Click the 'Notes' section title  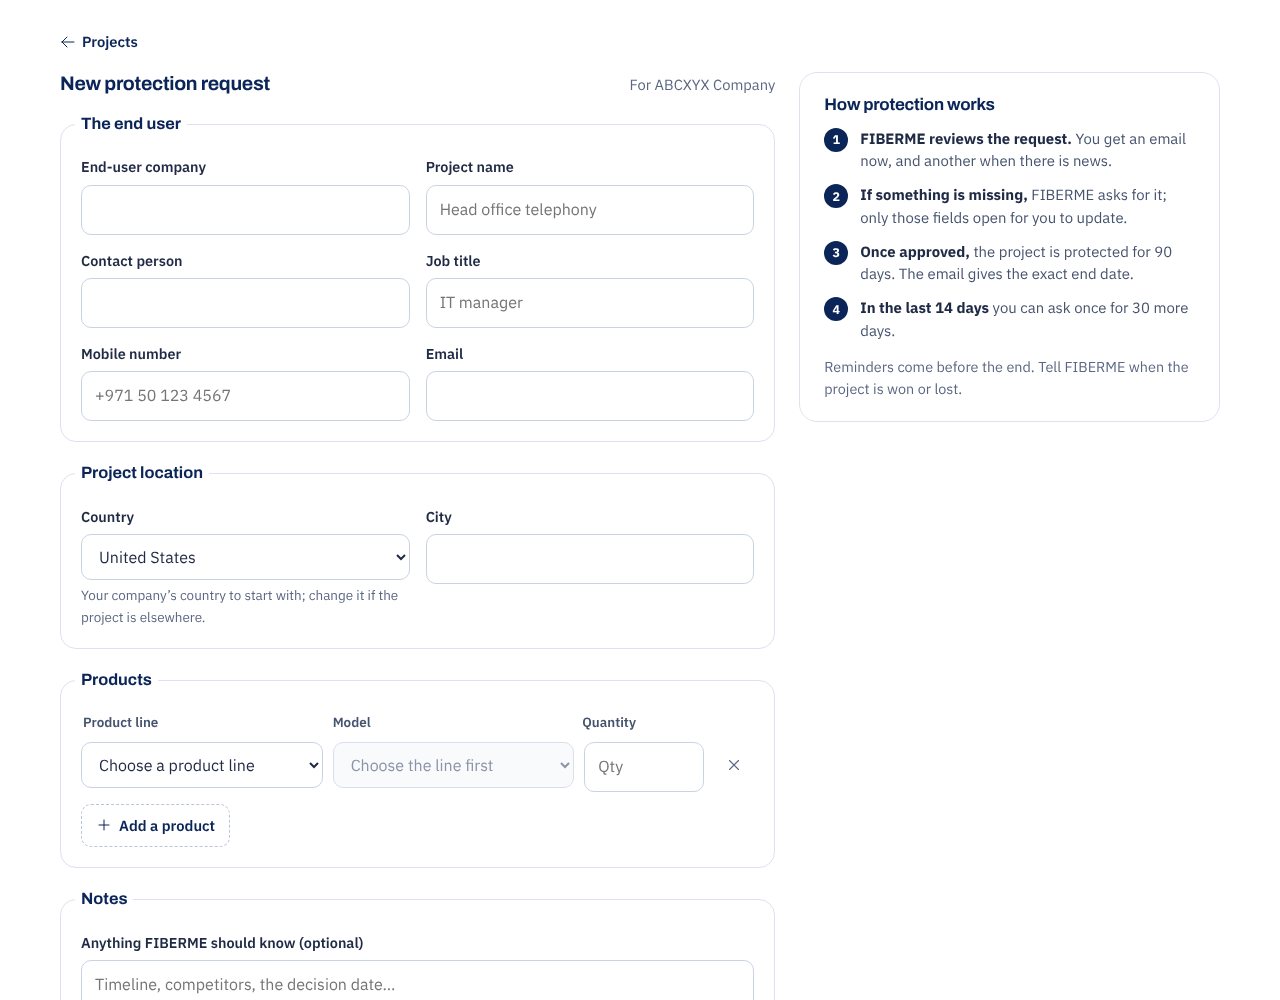tap(104, 899)
